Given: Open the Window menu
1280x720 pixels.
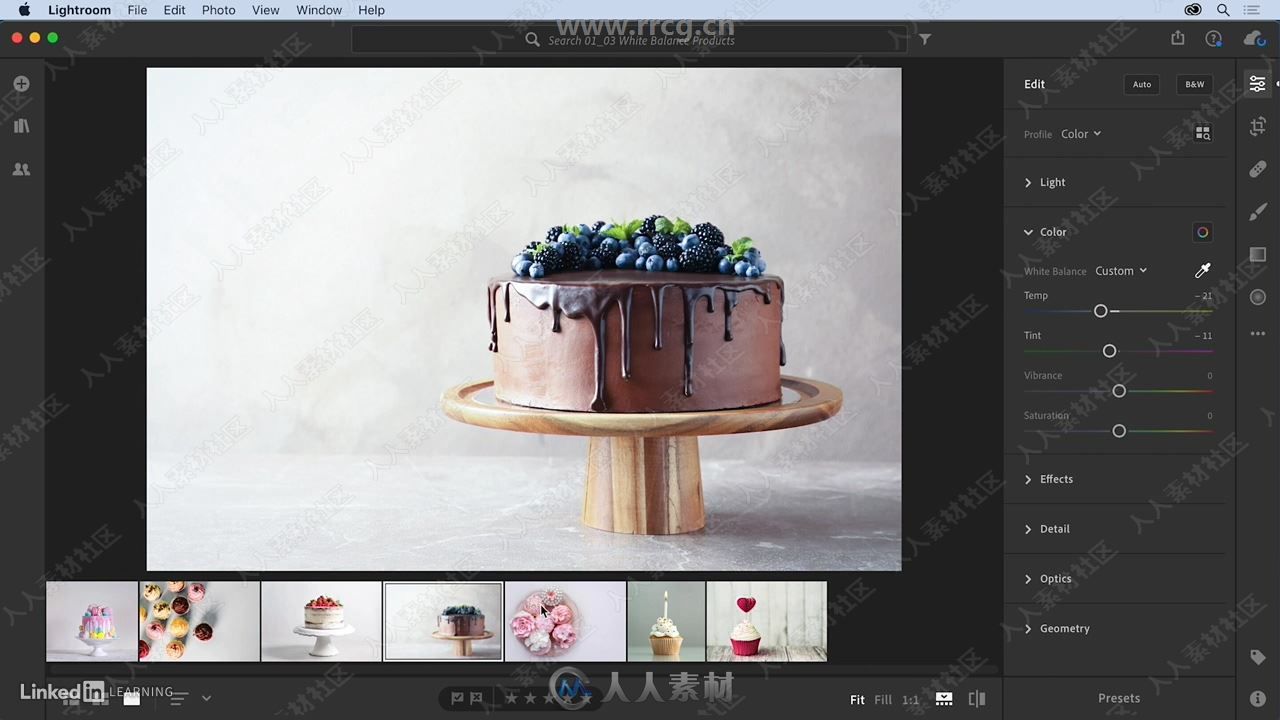Looking at the screenshot, I should (319, 10).
